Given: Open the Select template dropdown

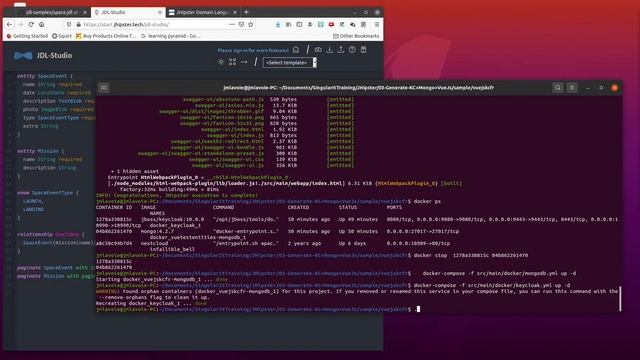Looking at the screenshot, I should 290,62.
